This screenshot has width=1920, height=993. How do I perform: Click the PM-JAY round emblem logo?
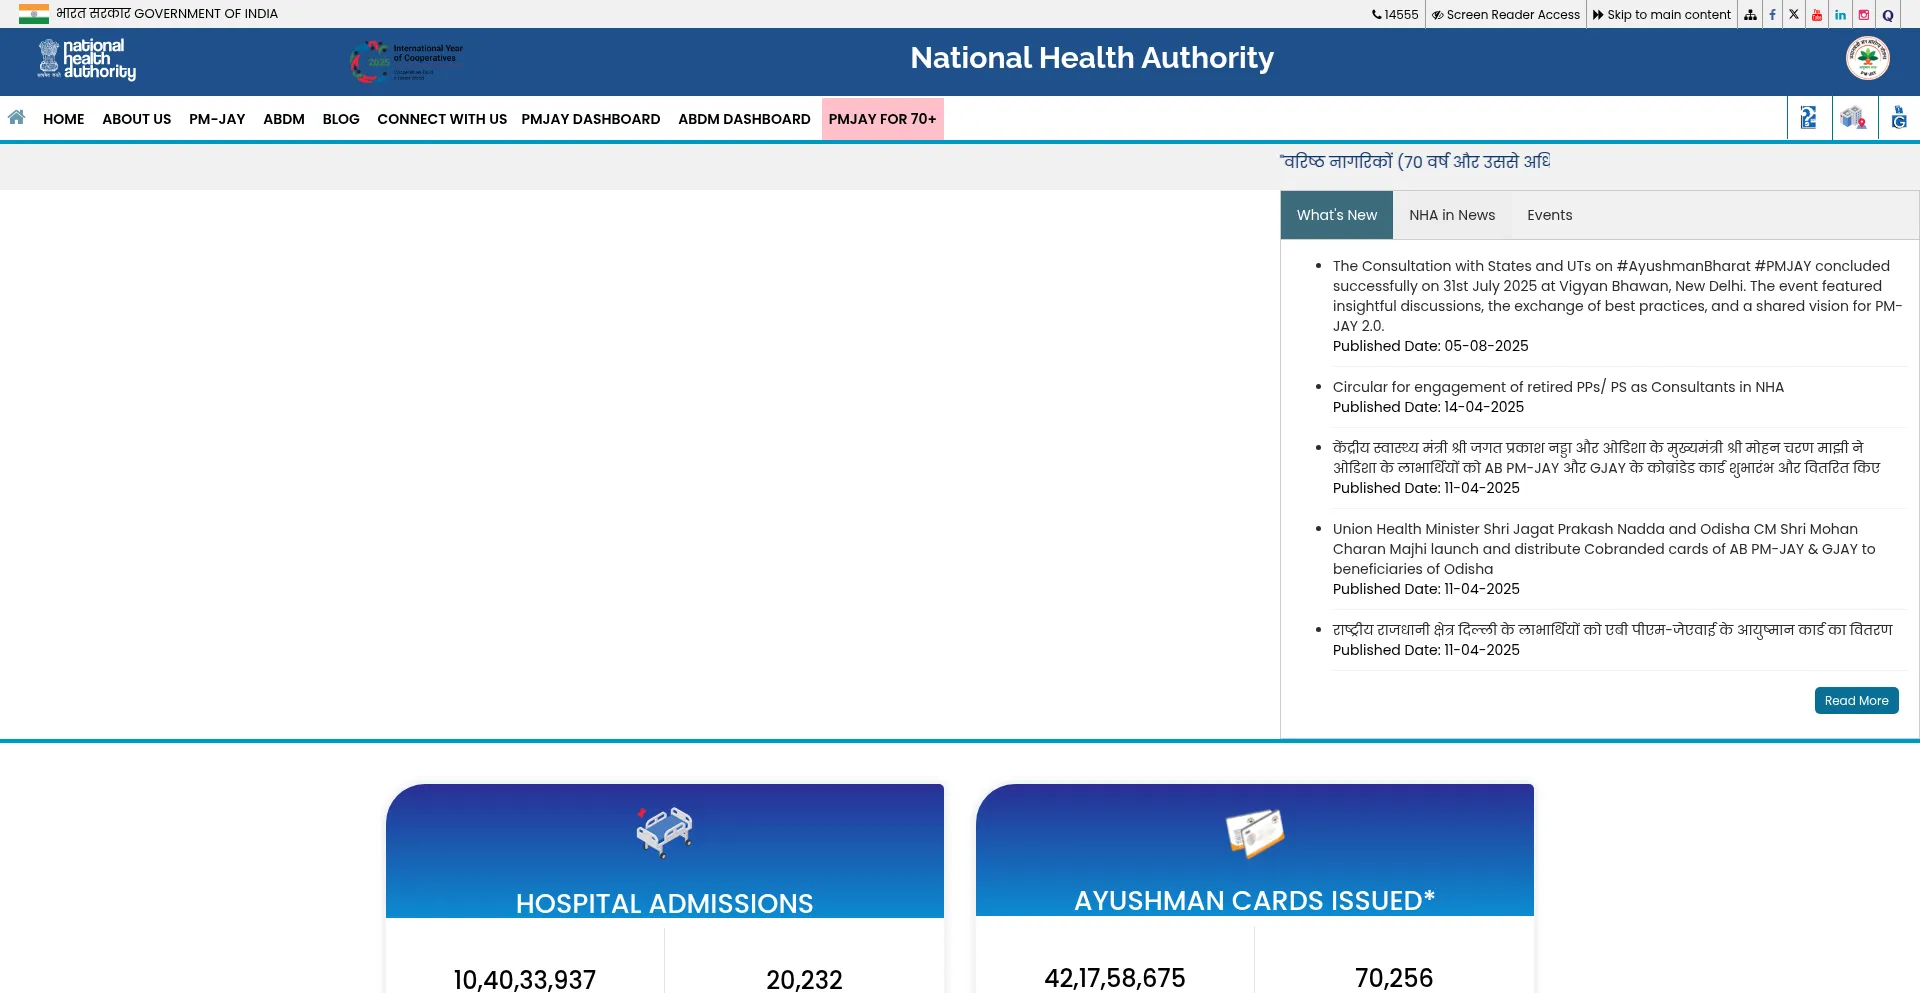(1867, 58)
